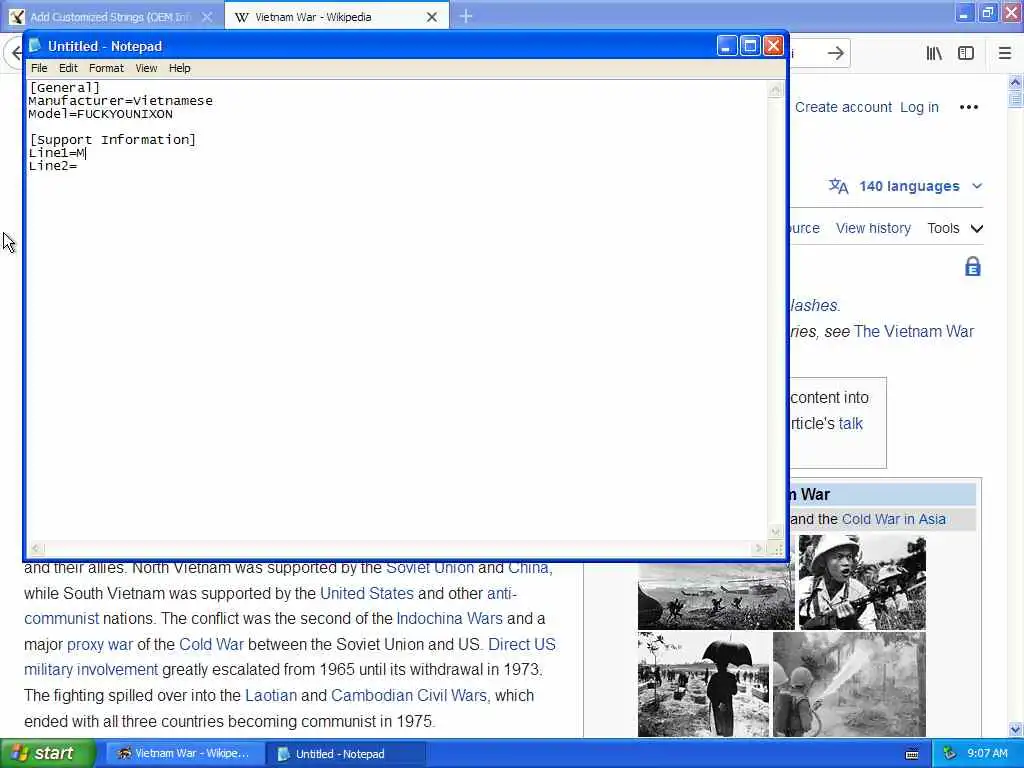Open the Edit menu in Notepad
This screenshot has width=1024, height=768.
pos(68,68)
